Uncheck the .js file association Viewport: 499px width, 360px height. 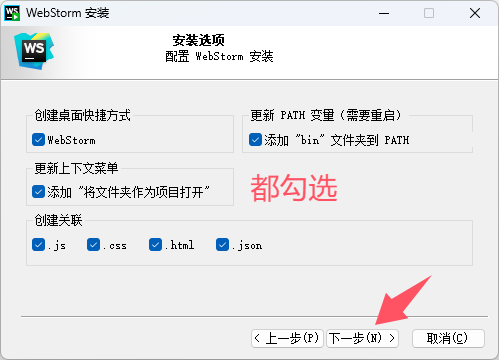point(38,245)
